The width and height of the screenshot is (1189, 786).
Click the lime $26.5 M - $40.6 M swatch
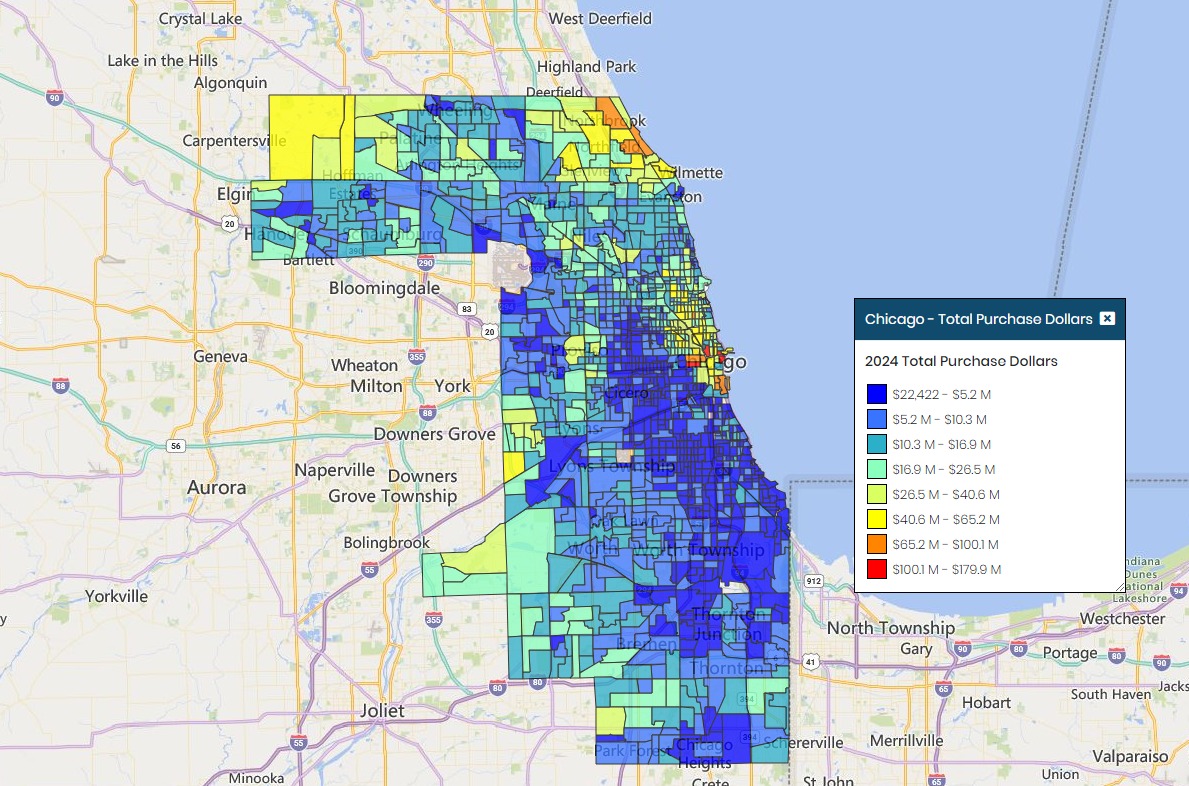[877, 494]
